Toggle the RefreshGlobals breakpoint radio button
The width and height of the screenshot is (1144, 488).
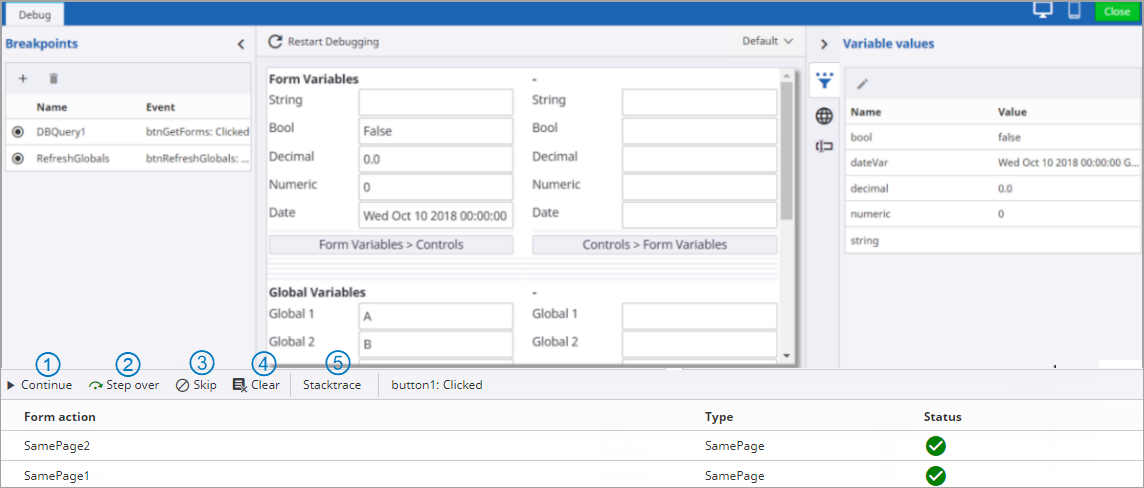[x=18, y=158]
